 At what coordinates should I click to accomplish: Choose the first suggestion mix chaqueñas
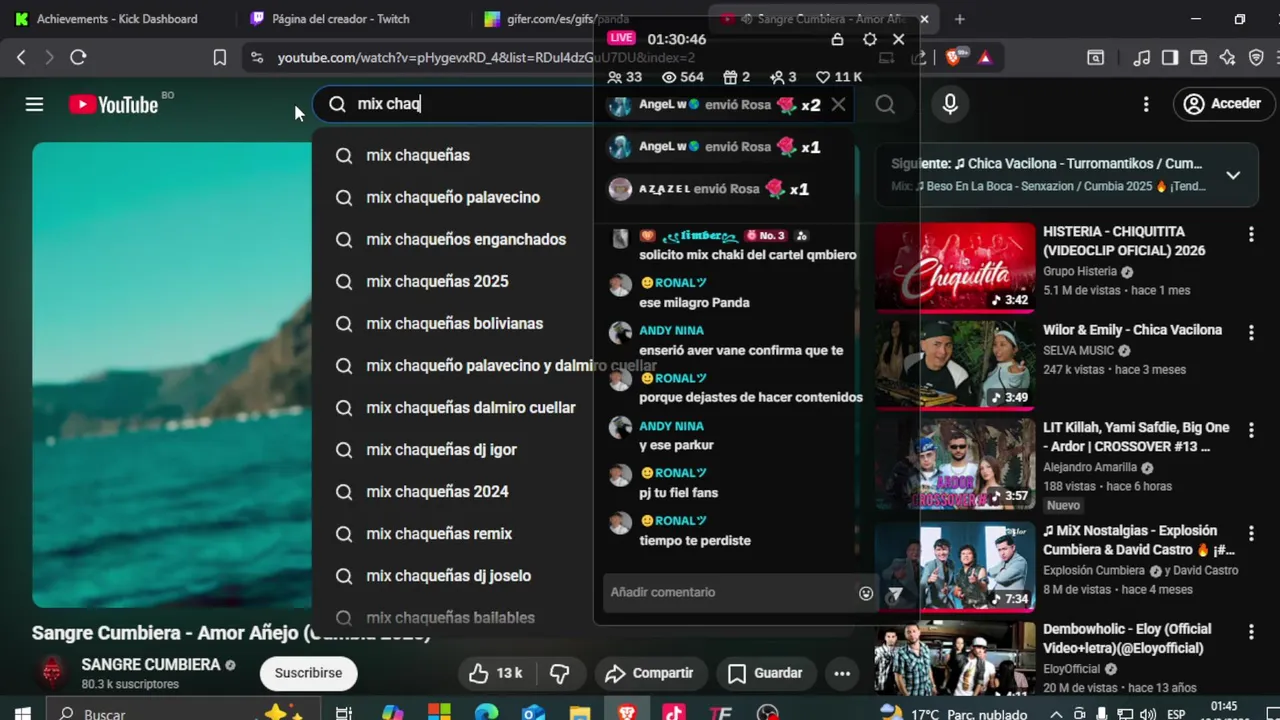[418, 155]
